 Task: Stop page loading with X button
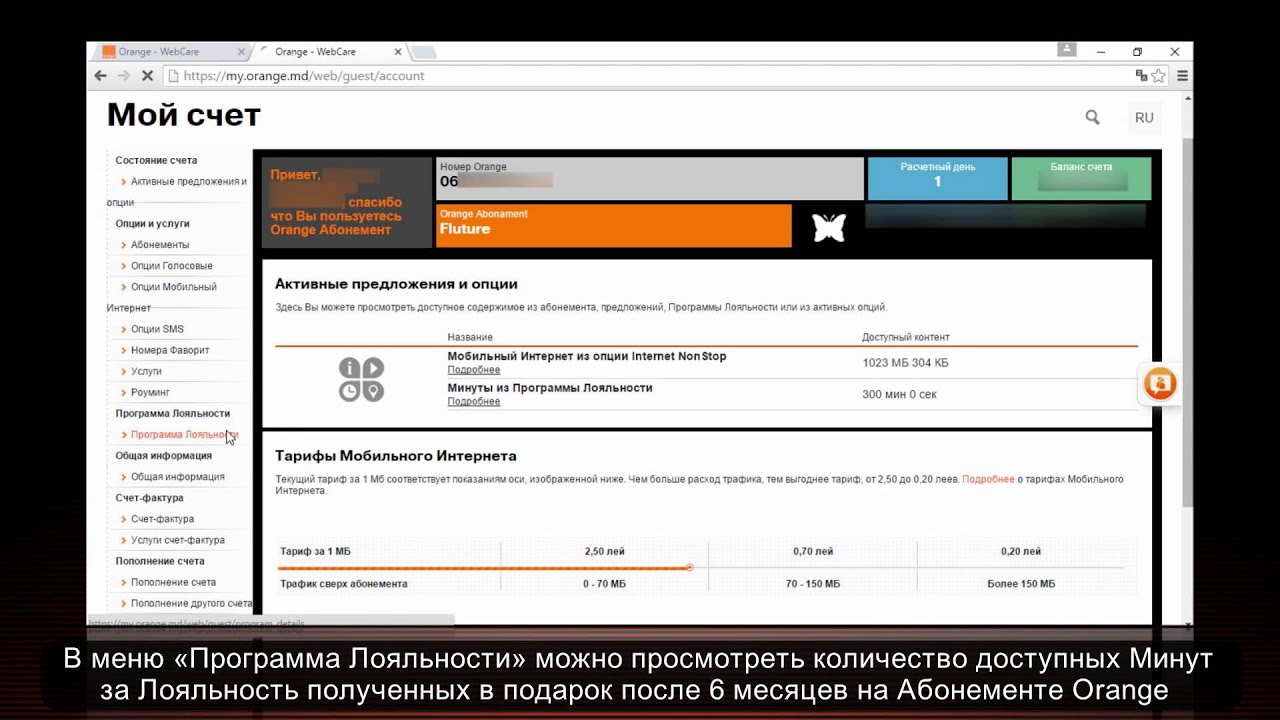pyautogui.click(x=147, y=75)
